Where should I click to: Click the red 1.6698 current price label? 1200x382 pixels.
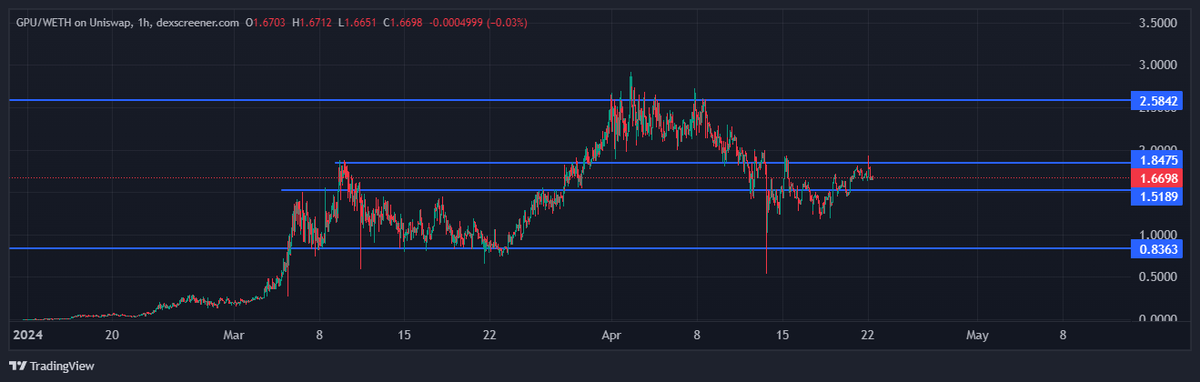click(1157, 178)
